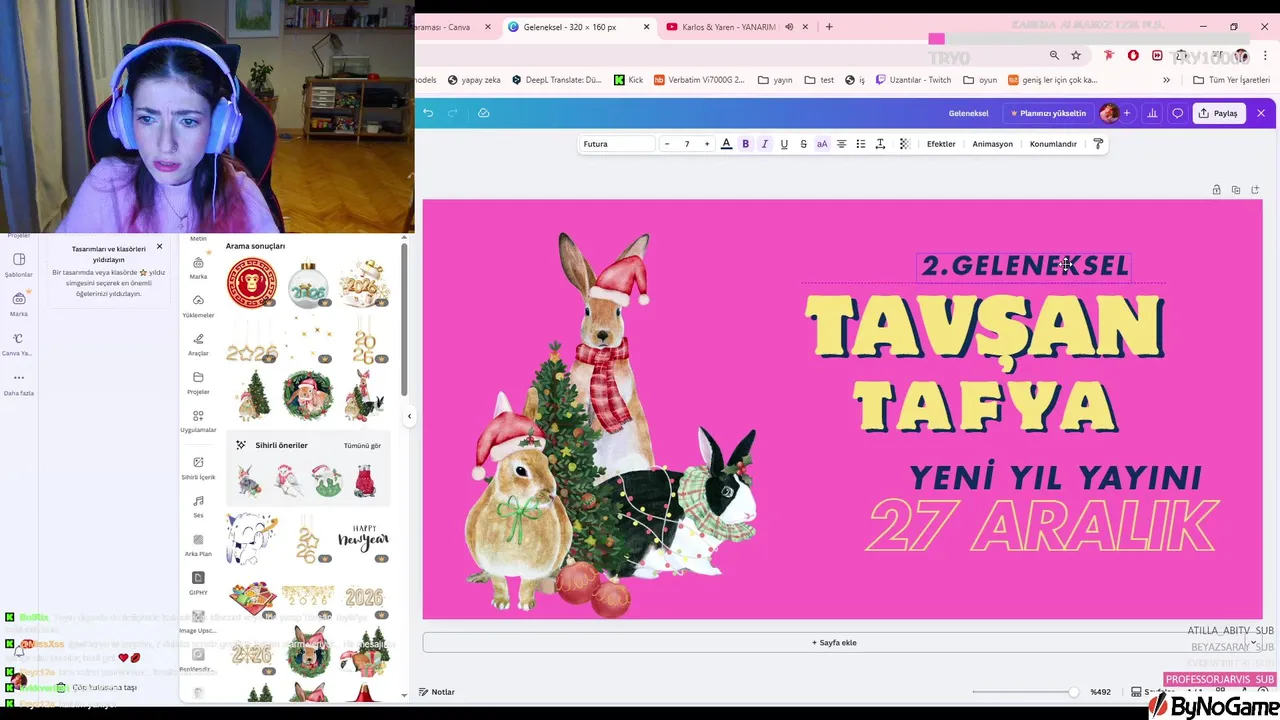
Task: Bookmark this page with star icon
Action: click(x=1076, y=55)
